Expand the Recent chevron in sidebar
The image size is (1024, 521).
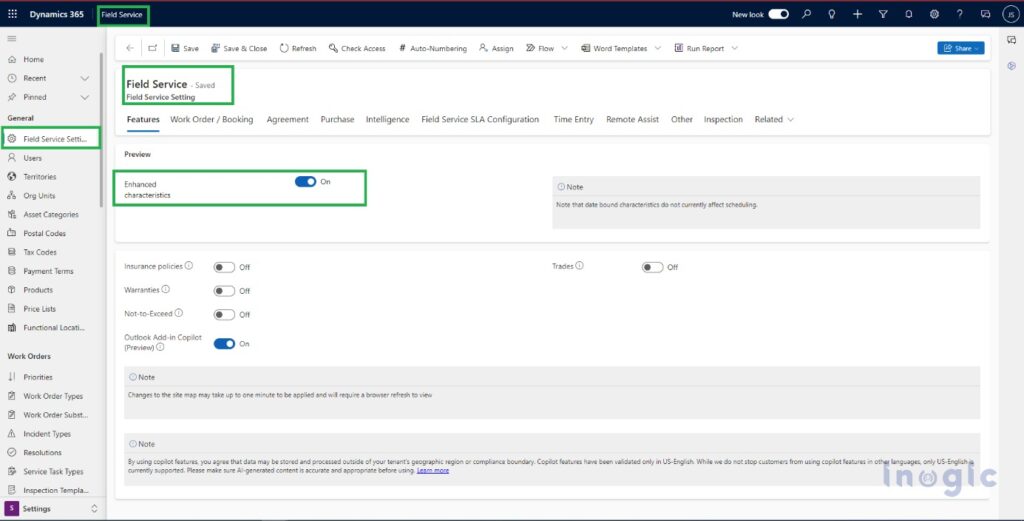point(84,78)
